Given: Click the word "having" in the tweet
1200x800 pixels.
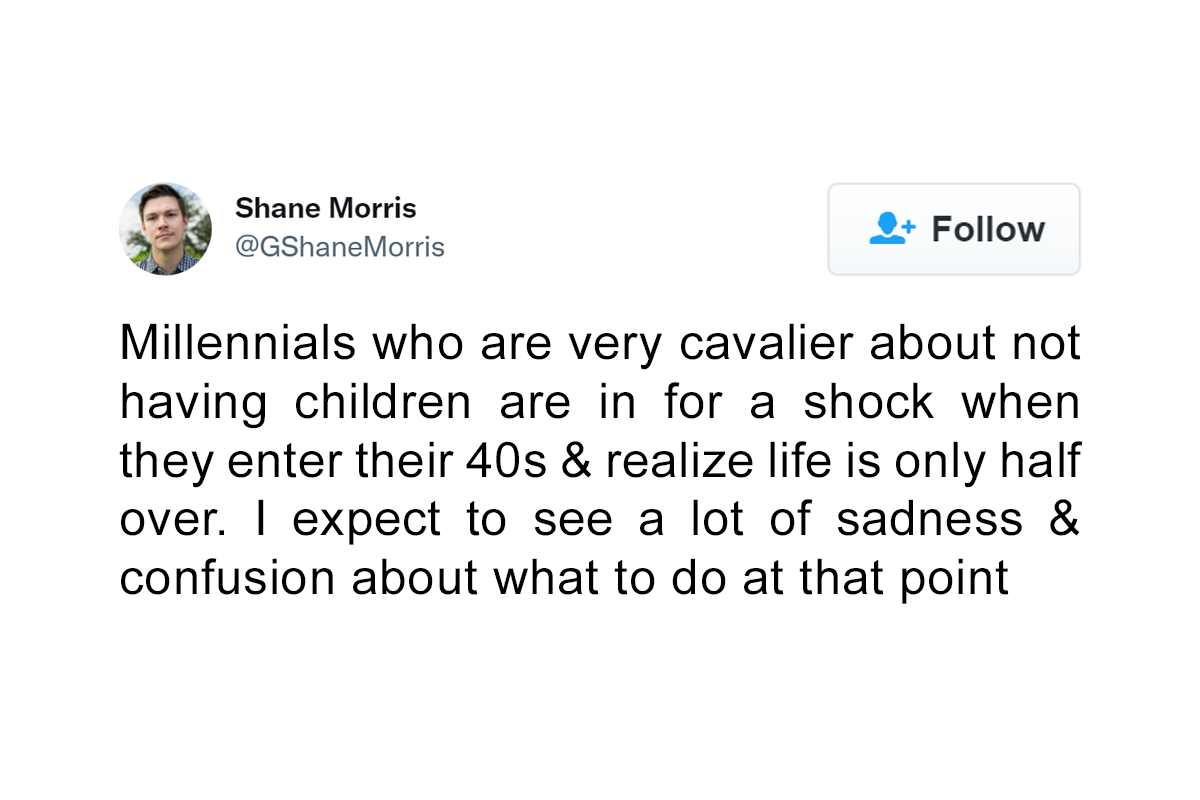Looking at the screenshot, I should 194,403.
